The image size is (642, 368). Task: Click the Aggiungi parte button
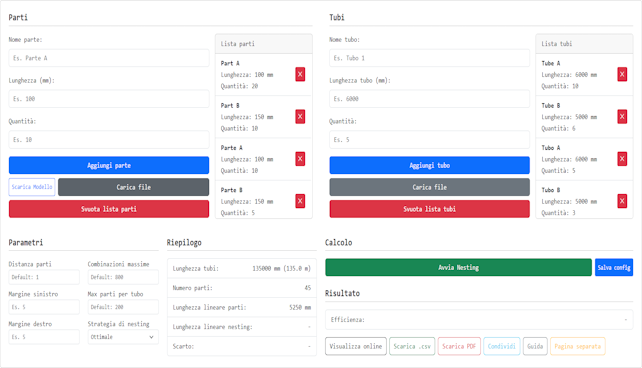(x=109, y=165)
